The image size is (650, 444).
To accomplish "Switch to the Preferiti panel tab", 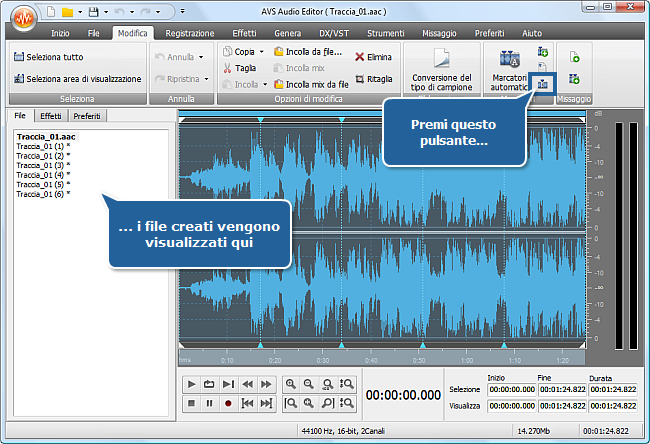I will pyautogui.click(x=87, y=116).
